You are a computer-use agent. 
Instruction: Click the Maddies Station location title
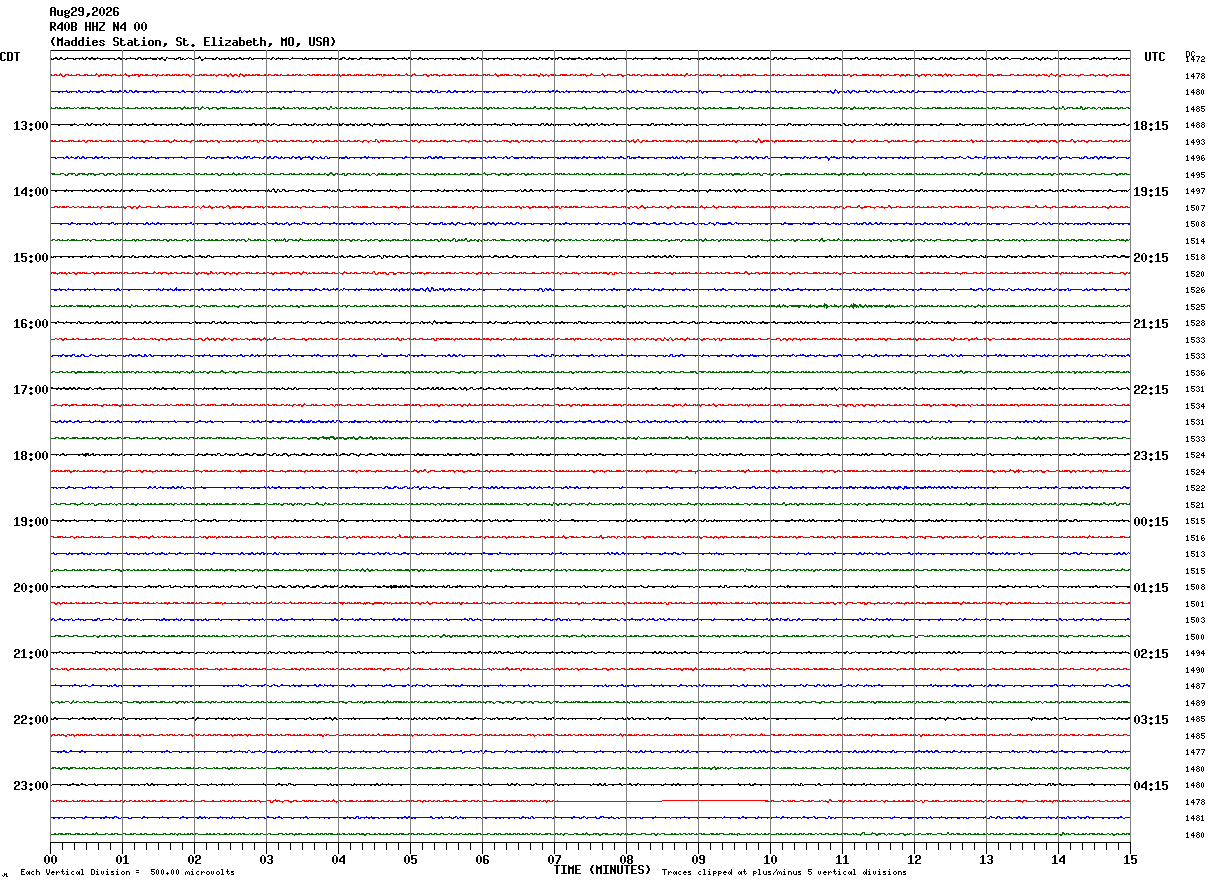click(193, 42)
